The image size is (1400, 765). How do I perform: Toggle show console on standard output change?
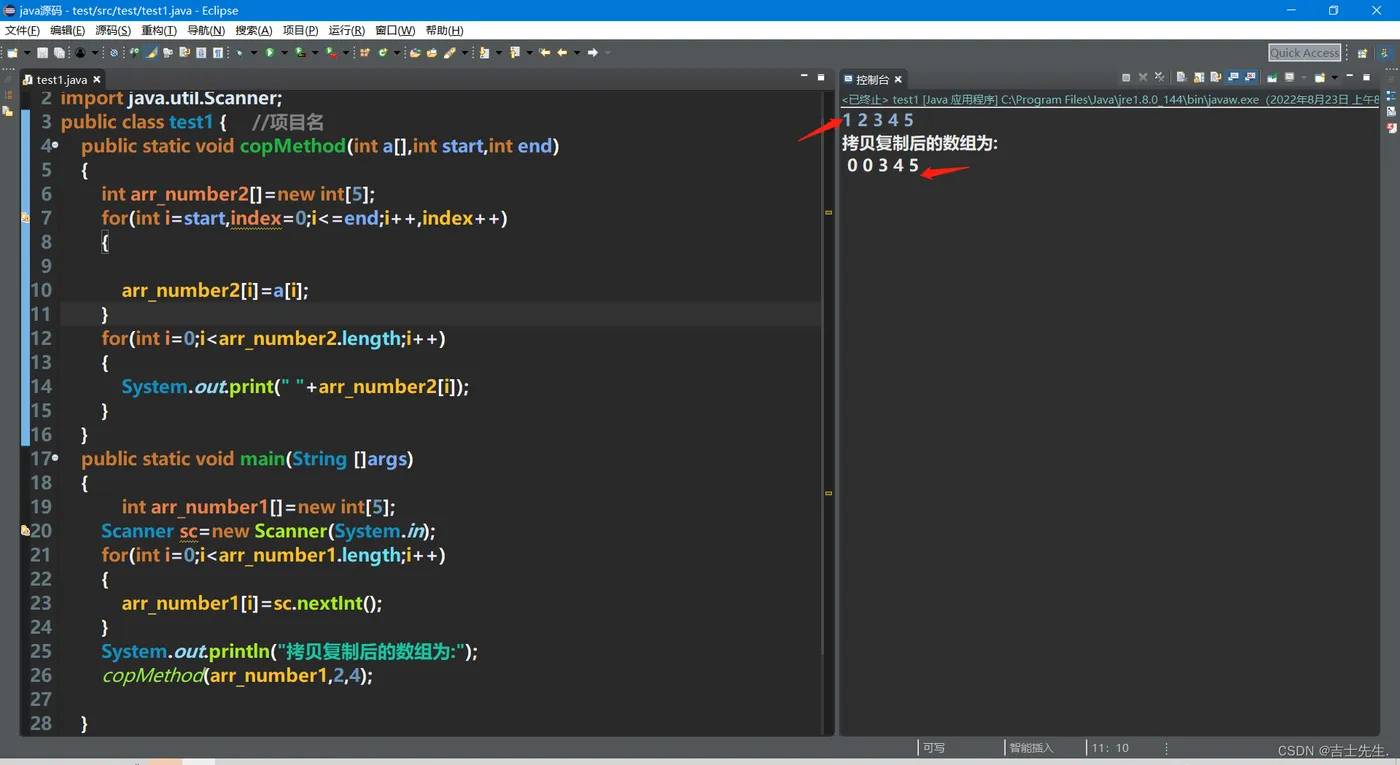(1232, 78)
